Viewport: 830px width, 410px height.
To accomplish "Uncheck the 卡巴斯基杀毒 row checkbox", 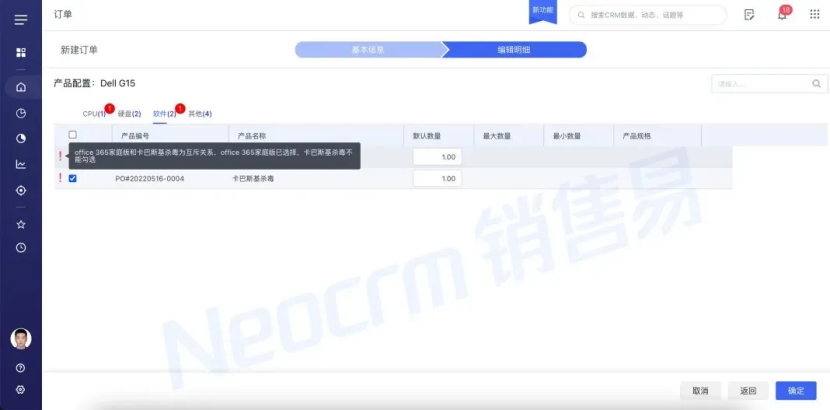I will [72, 178].
